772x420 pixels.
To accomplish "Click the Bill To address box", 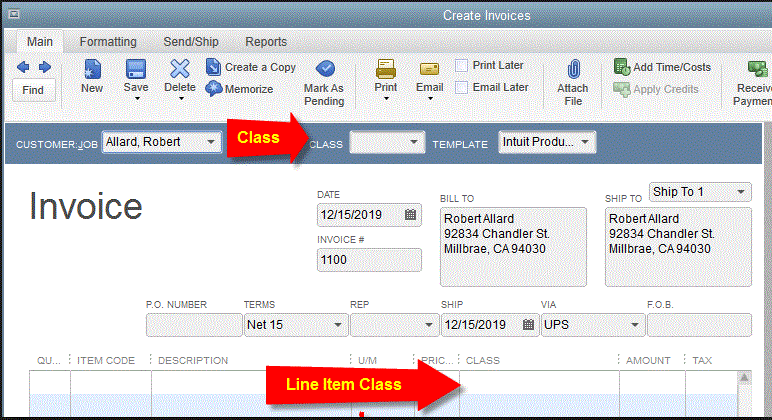I will [x=513, y=247].
